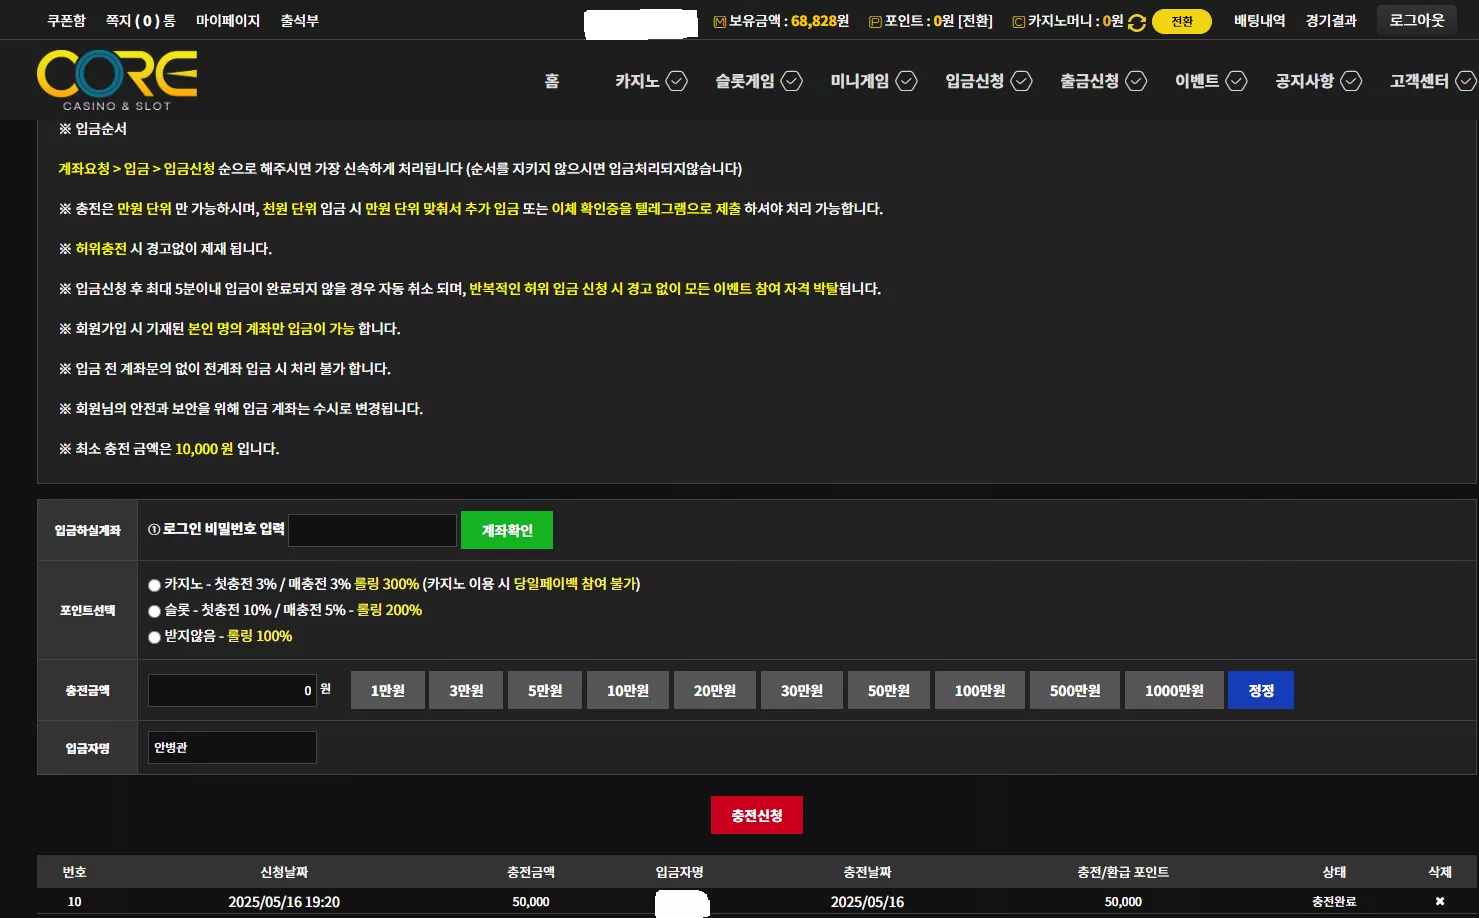Open the 고객센터 dropdown chevron

tap(1466, 81)
